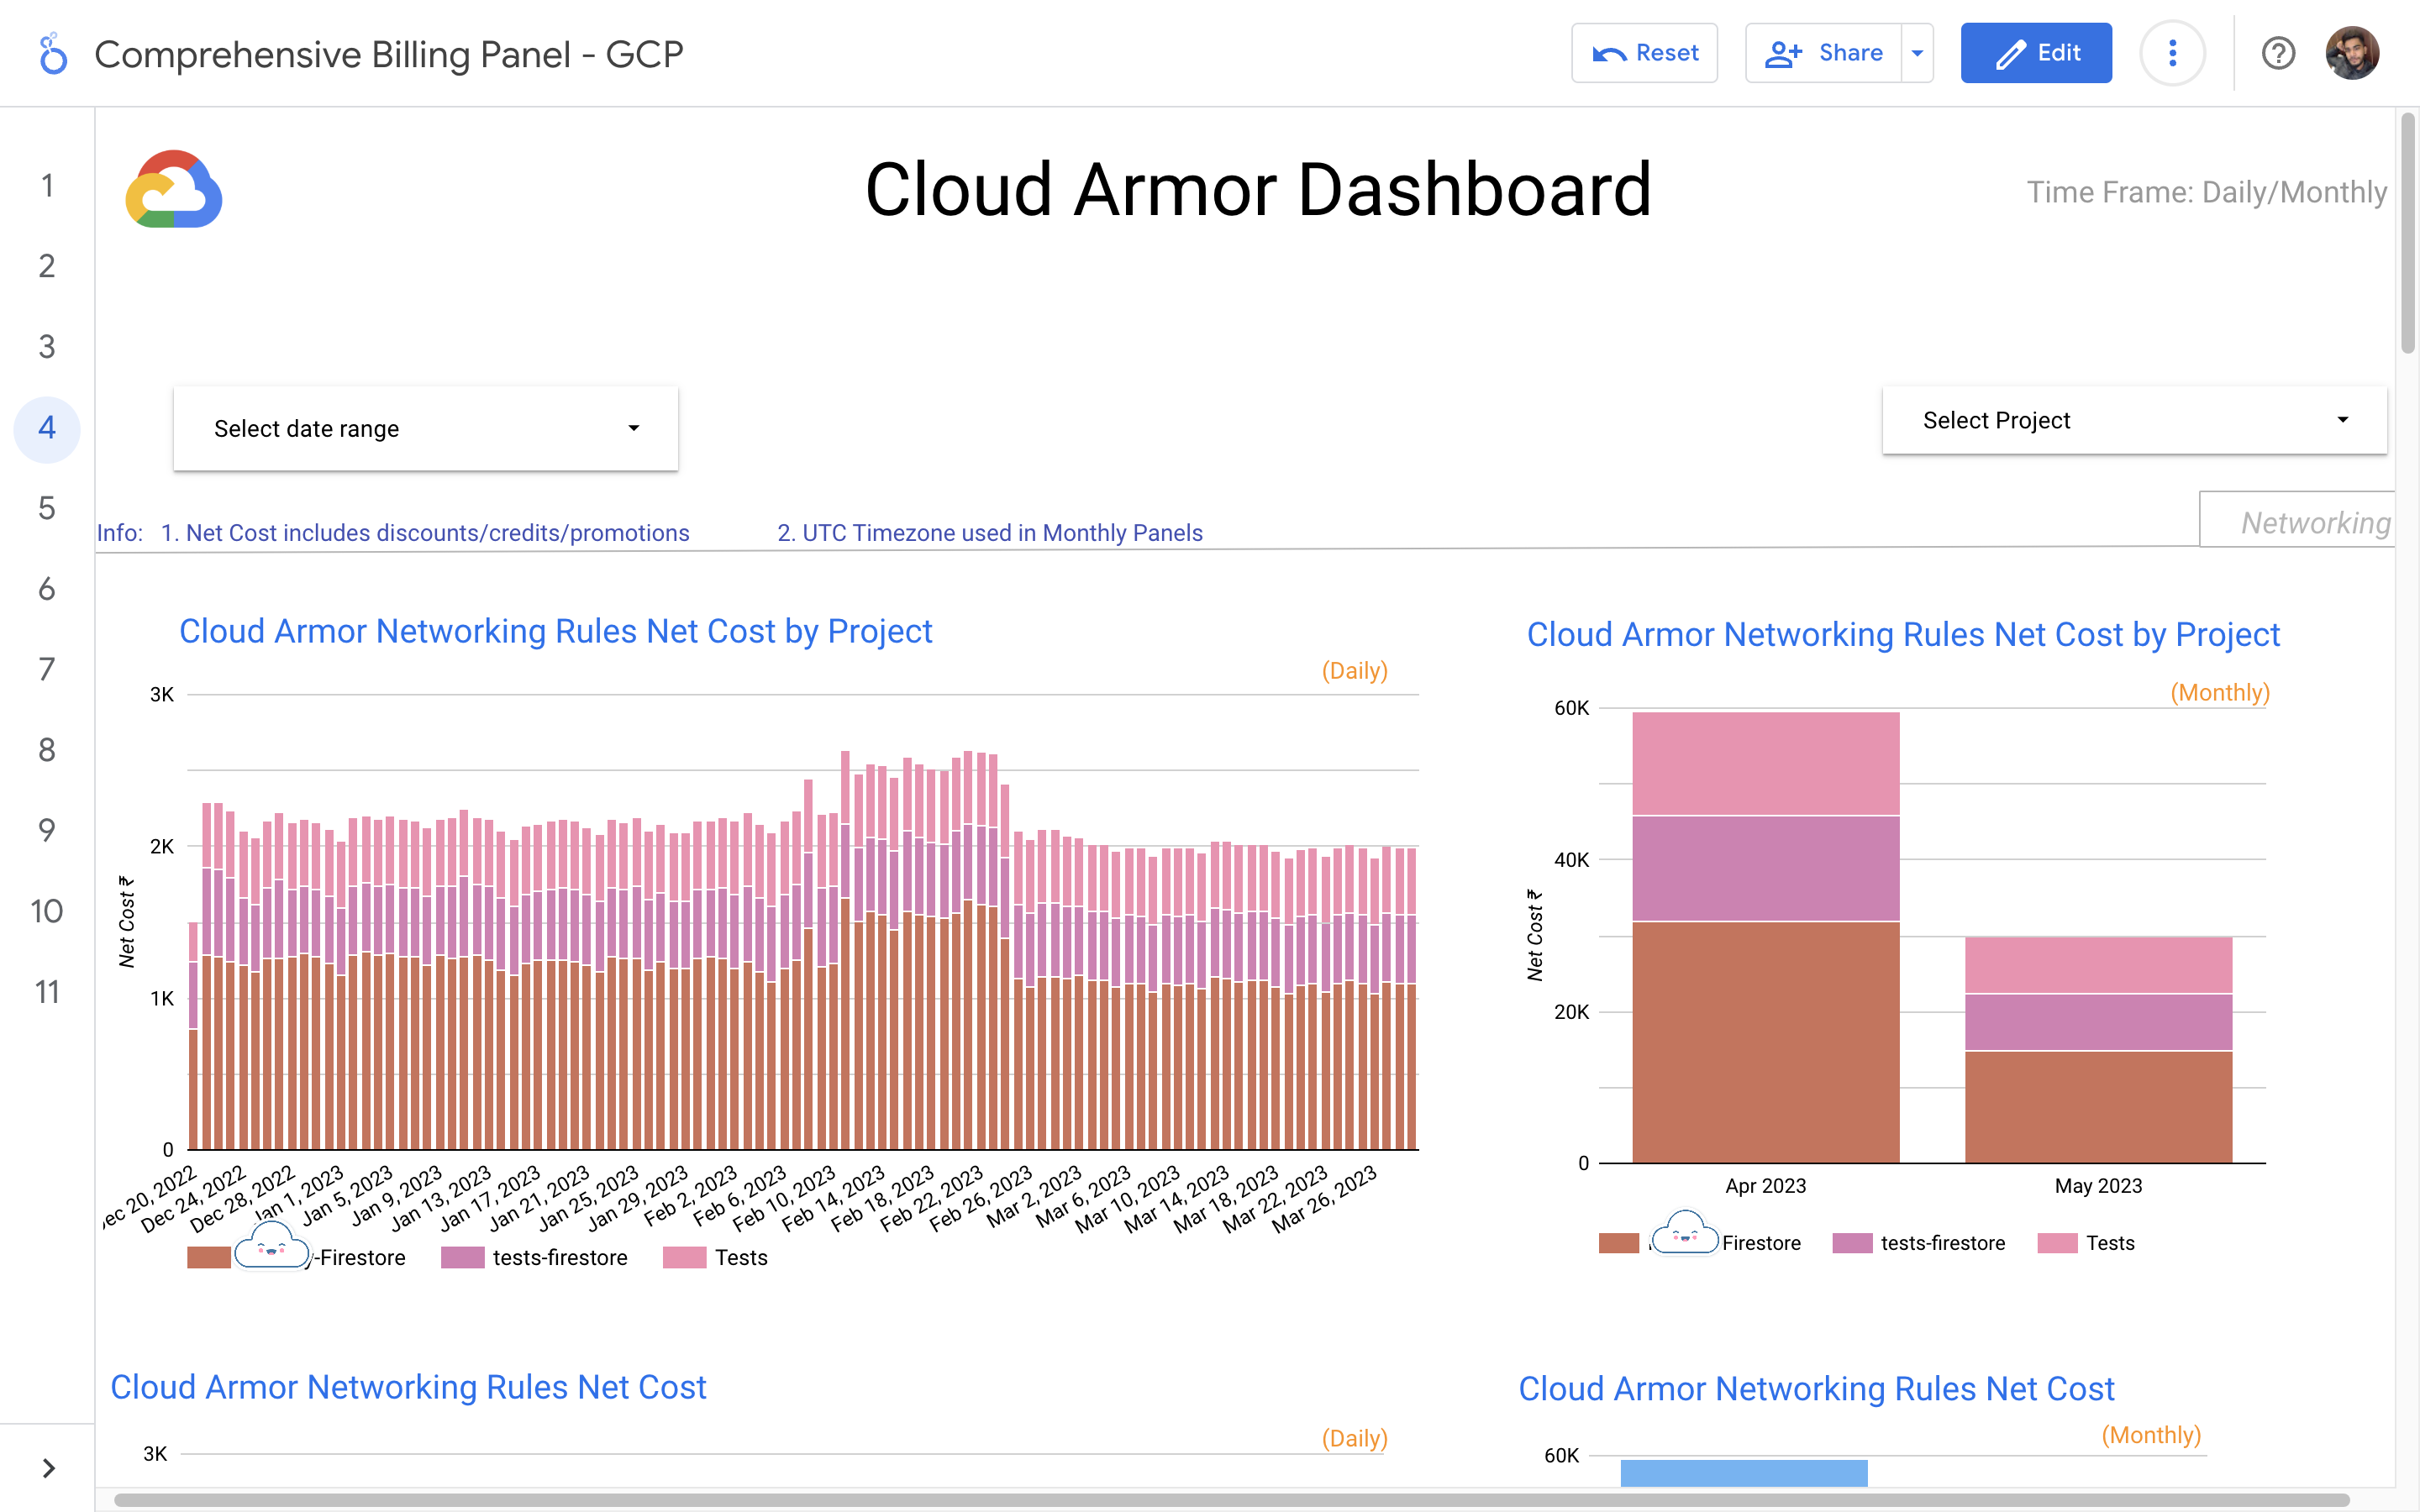Screen dimensions: 2420x1512
Task: Click the Tests color swatch in daily legend
Action: tap(685, 1258)
